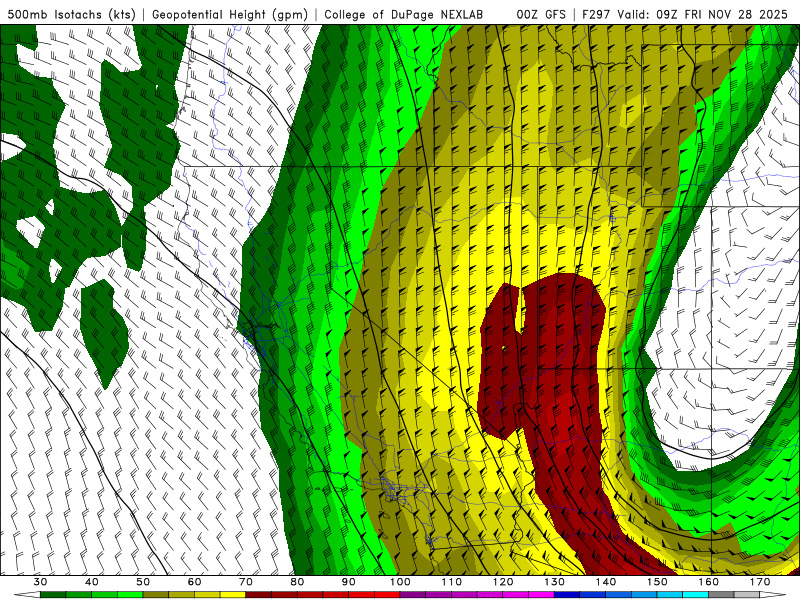This screenshot has height=600, width=800.
Task: Click the '120' label on the color scale
Action: coord(503,582)
